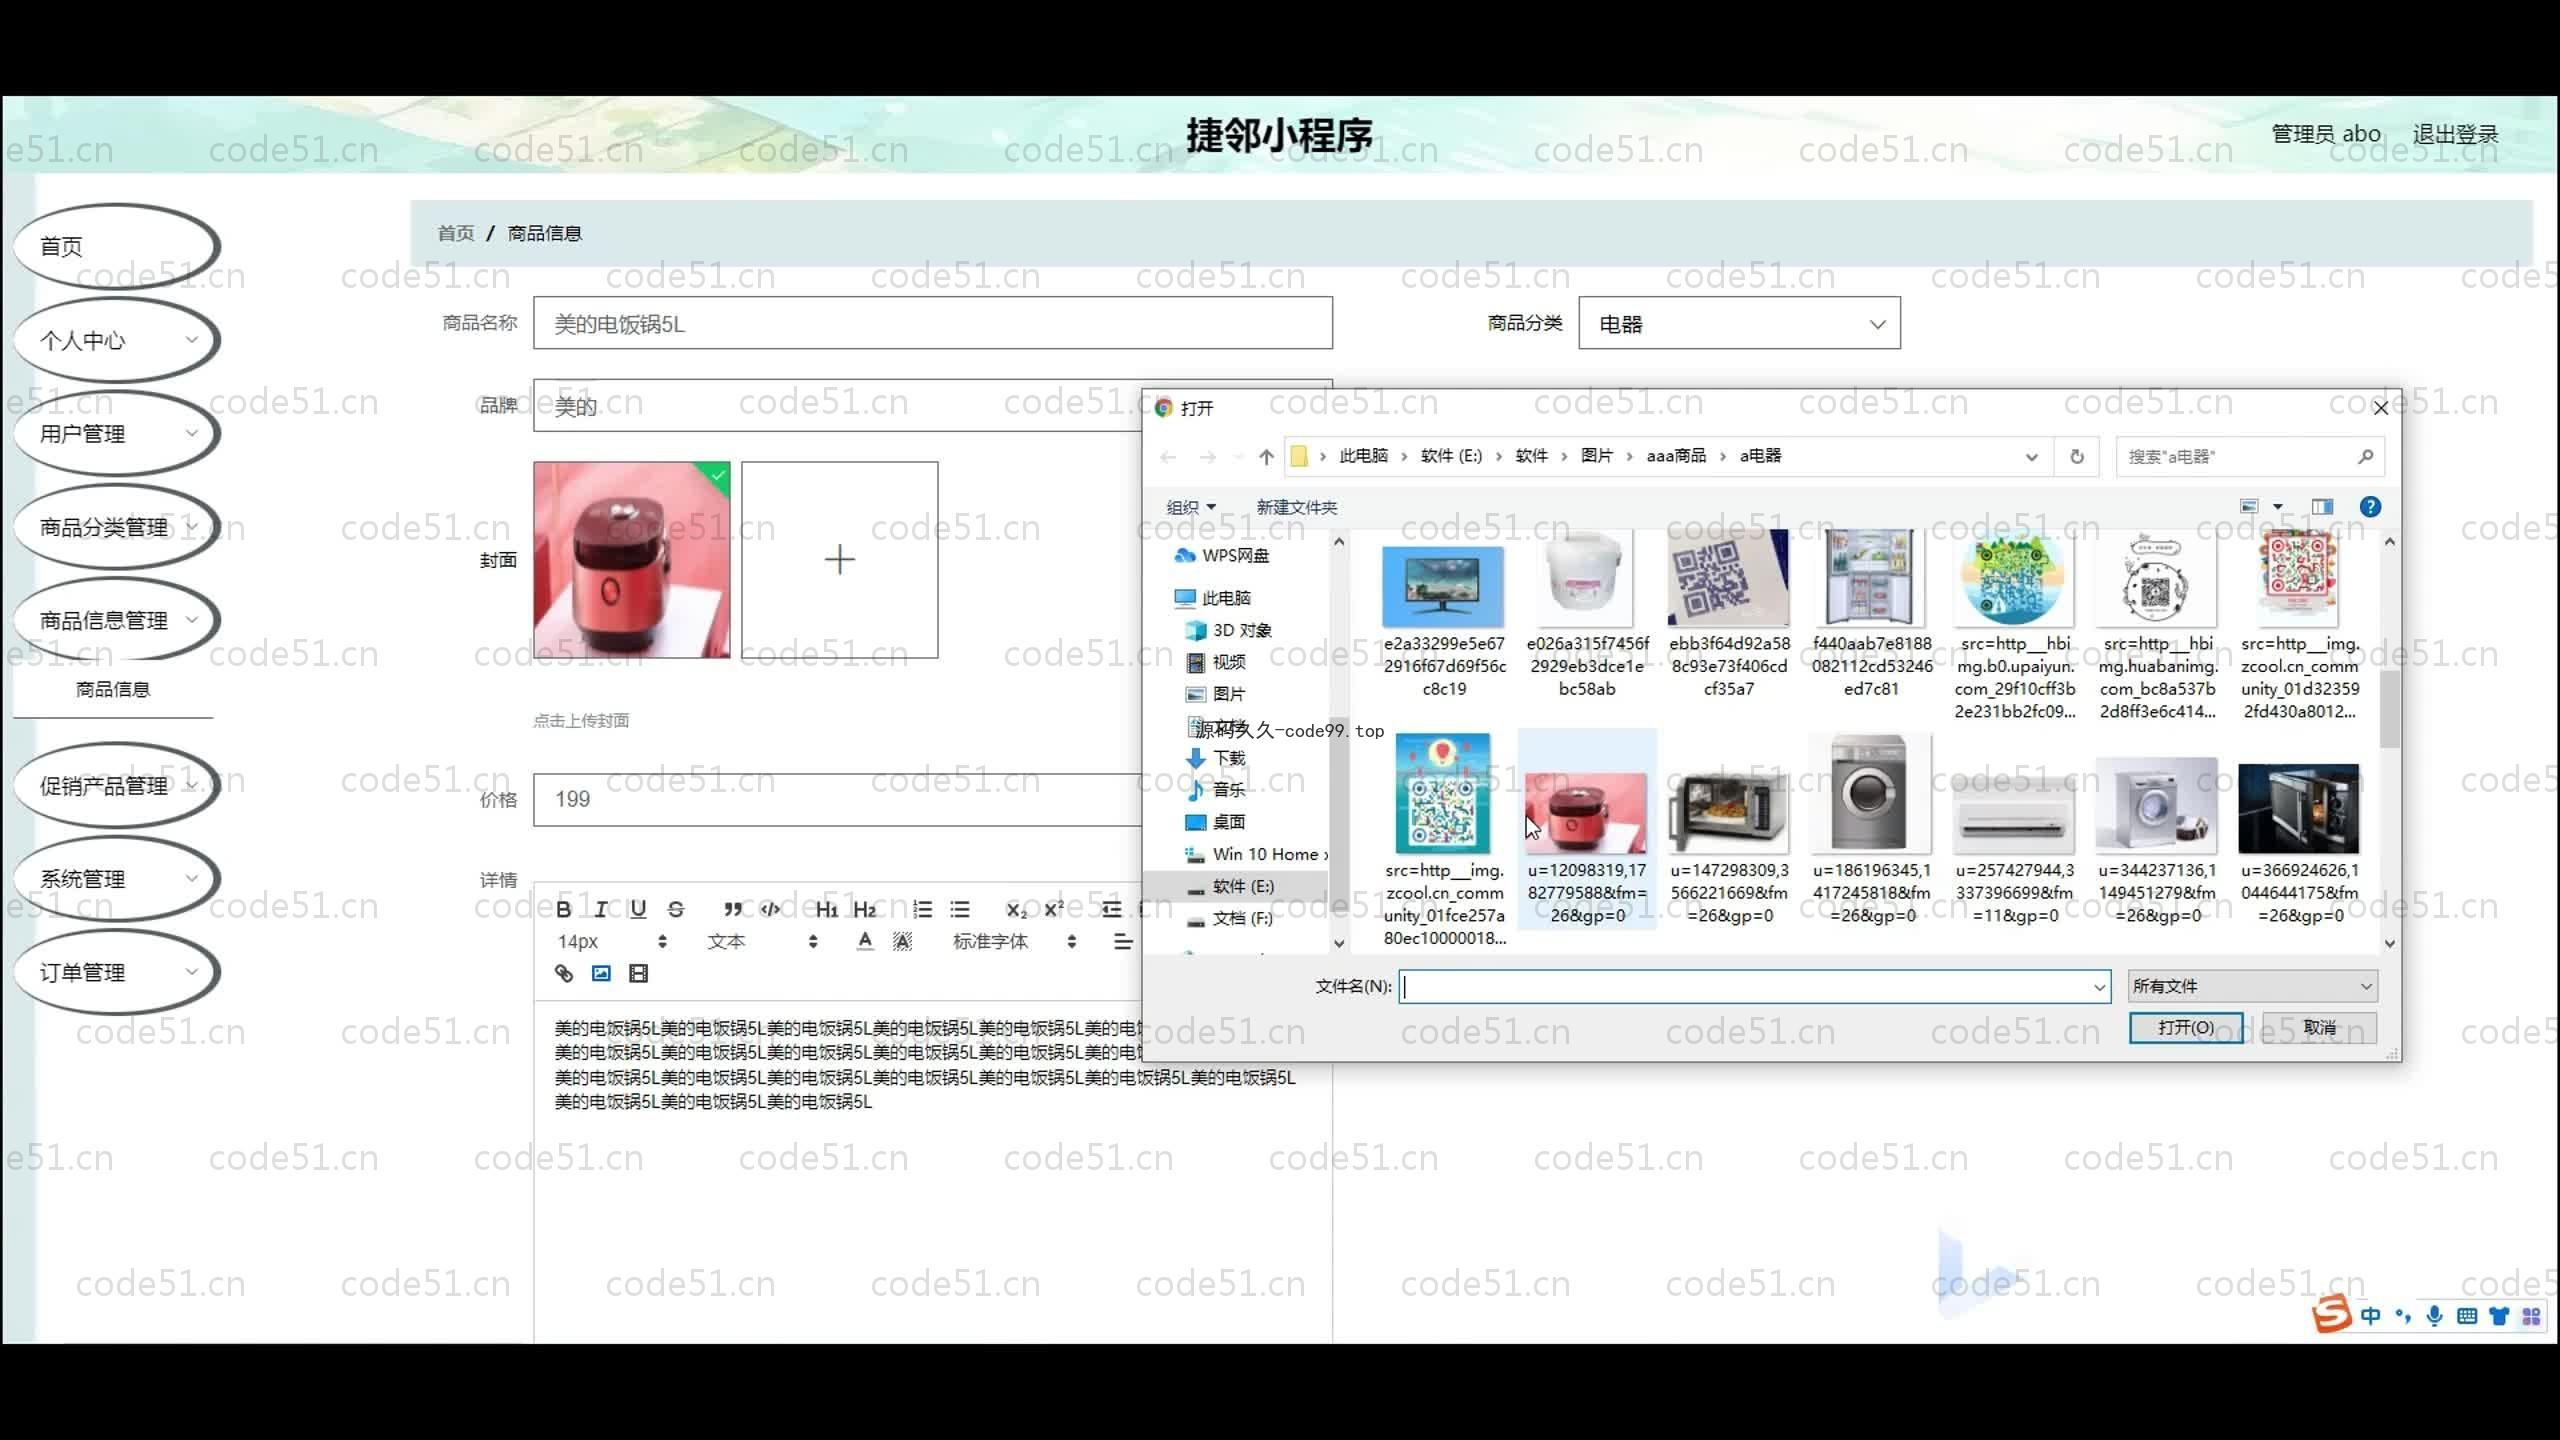Open the text background color picker

[902, 941]
